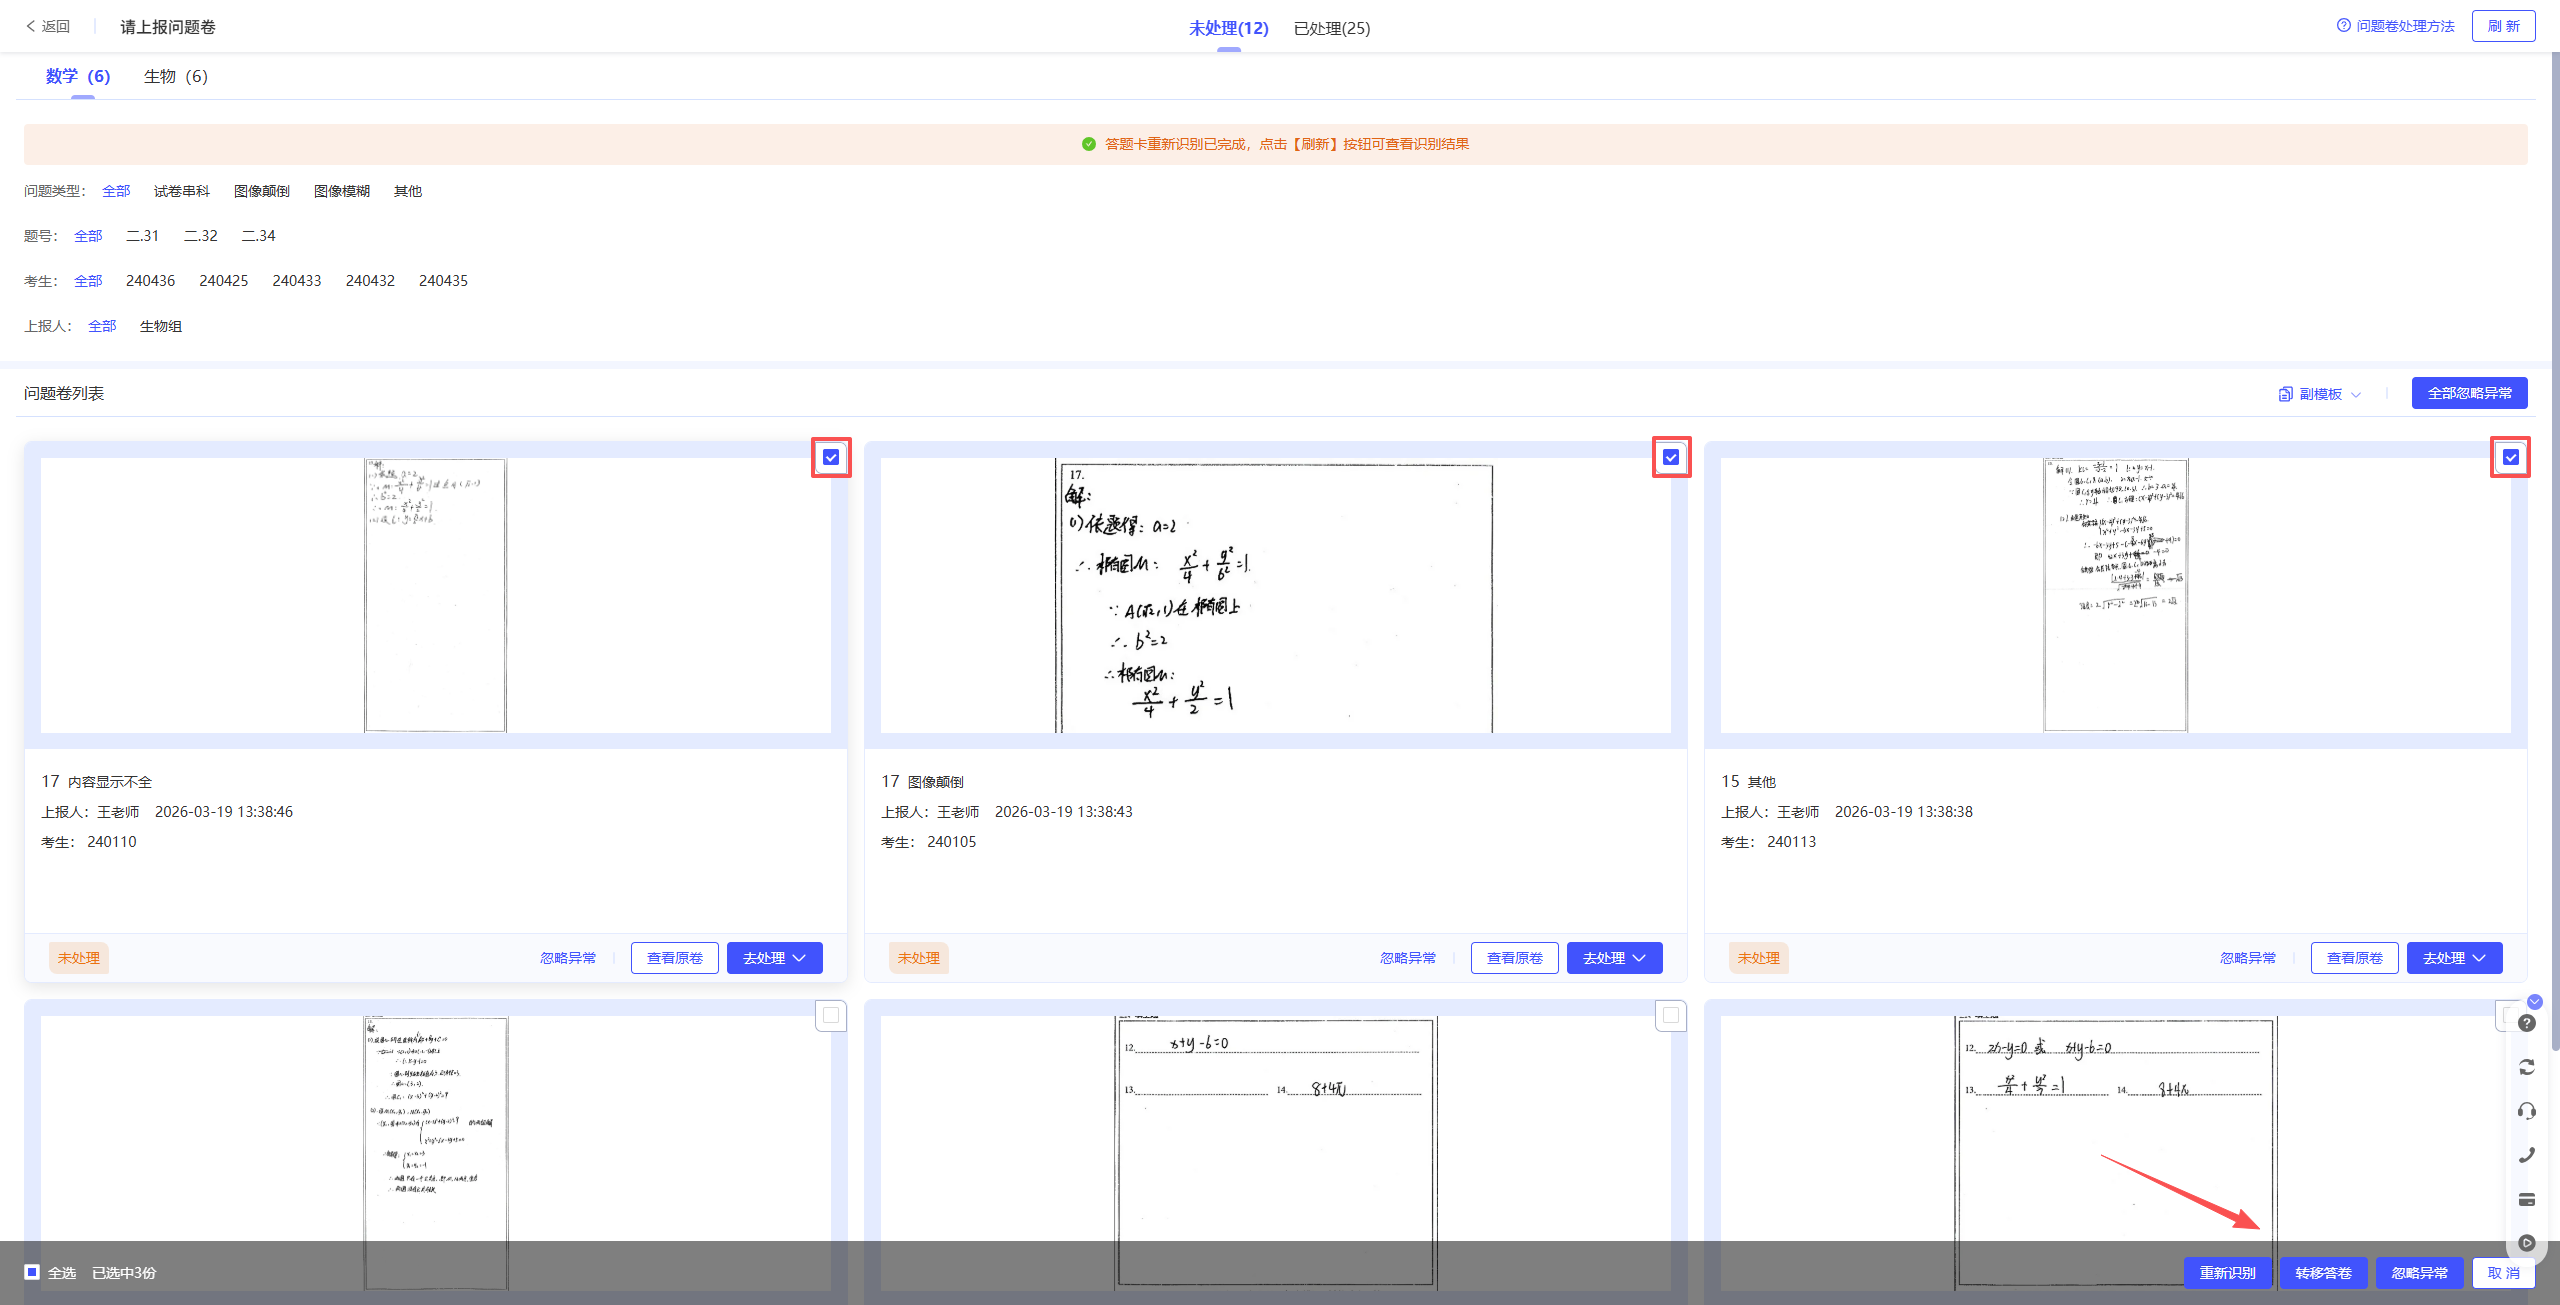The height and width of the screenshot is (1305, 2560).
Task: Switch to the 已处理(25) tab
Action: click(x=1331, y=28)
